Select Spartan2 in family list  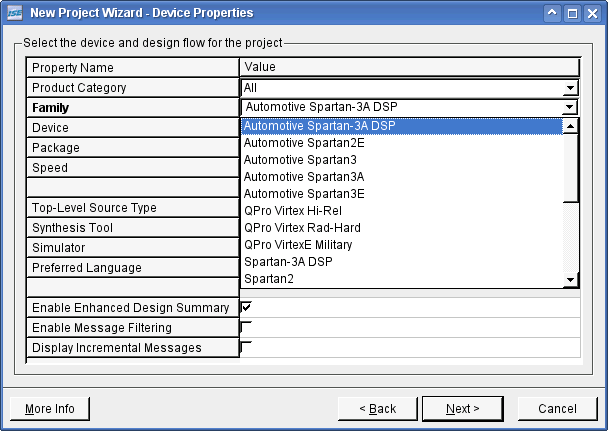pos(268,279)
